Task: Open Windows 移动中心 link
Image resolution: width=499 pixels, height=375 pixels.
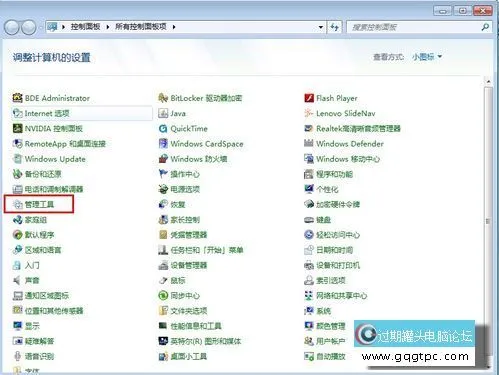Action: coord(348,159)
